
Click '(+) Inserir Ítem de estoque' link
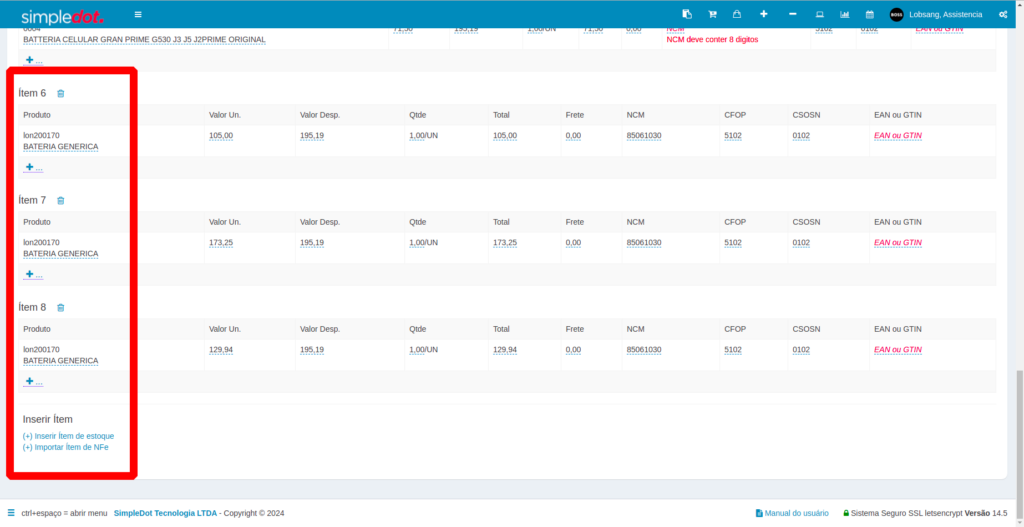coord(68,436)
